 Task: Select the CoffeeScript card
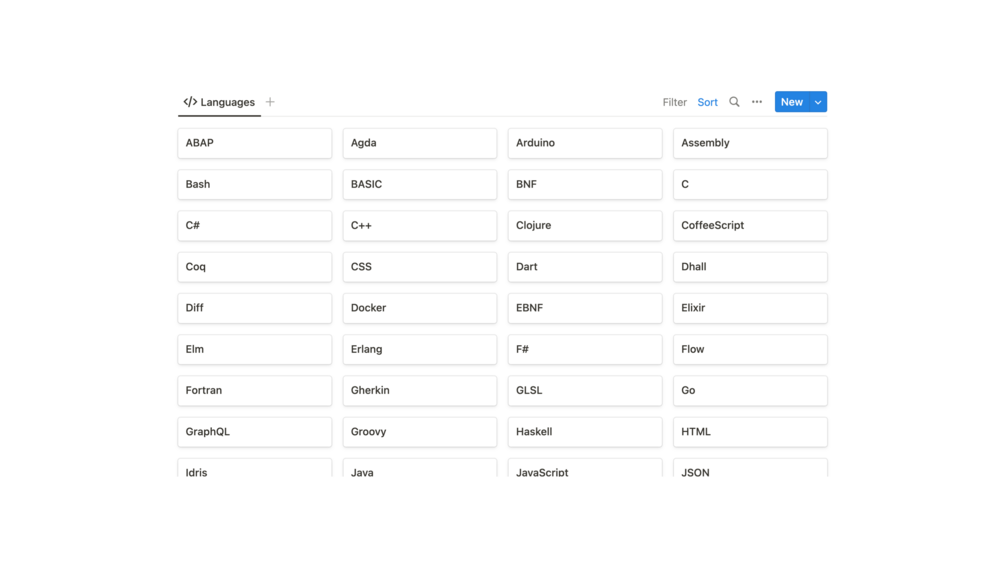point(749,226)
